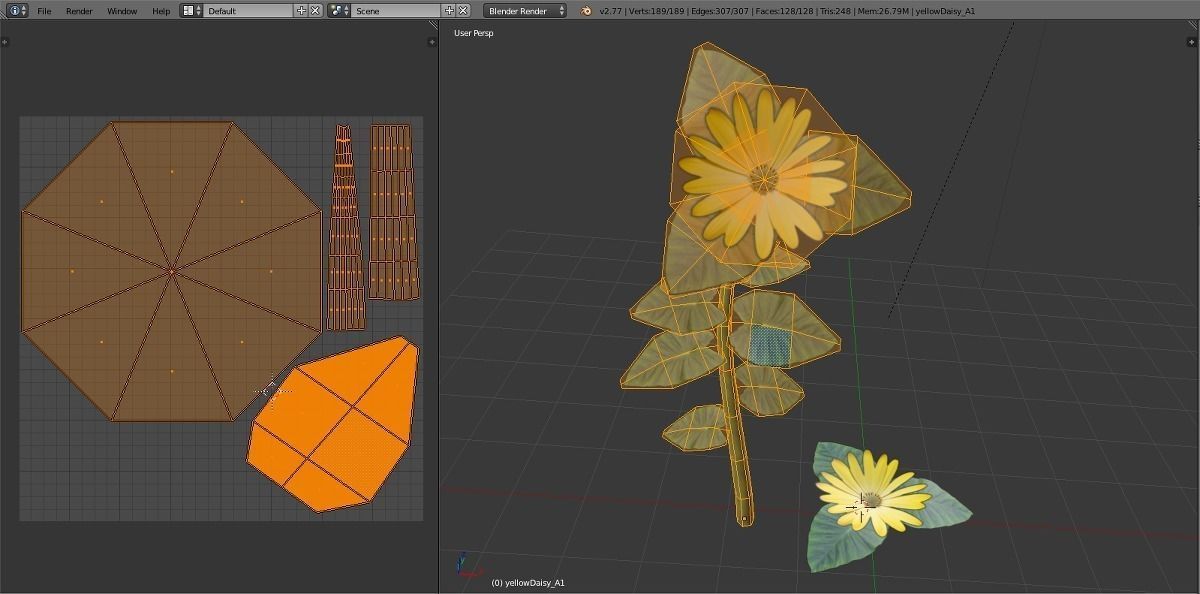Viewport: 1200px width, 594px height.
Task: Open the Blender Render engine dropdown
Action: (525, 10)
